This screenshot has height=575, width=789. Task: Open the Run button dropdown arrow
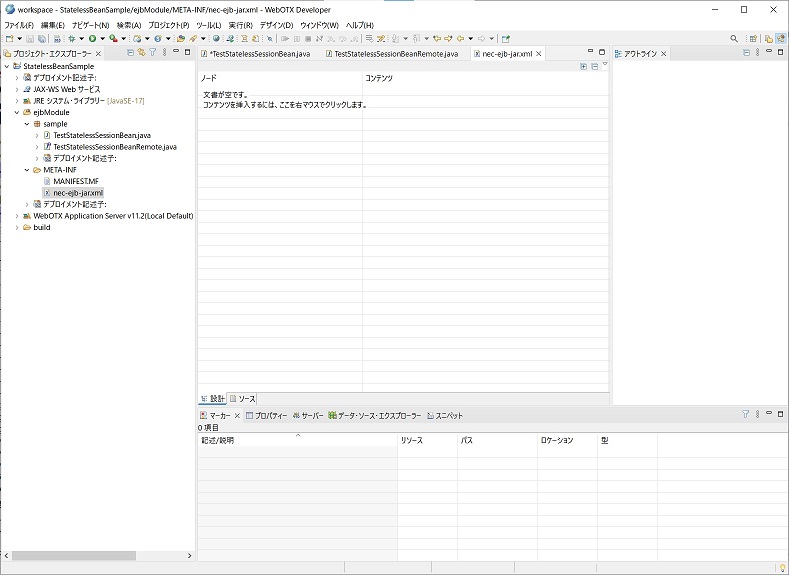click(x=101, y=39)
